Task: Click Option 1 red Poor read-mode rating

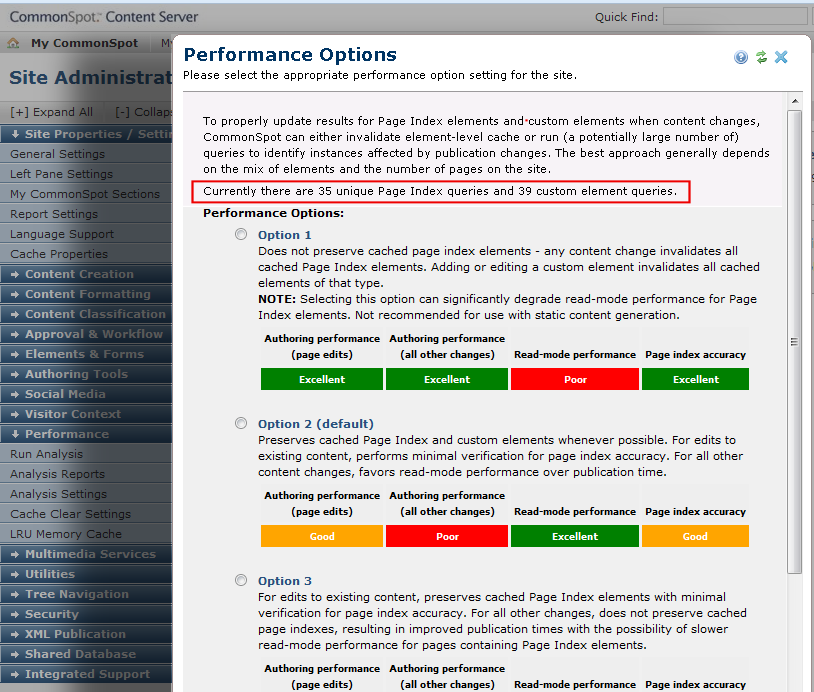Action: (x=575, y=379)
